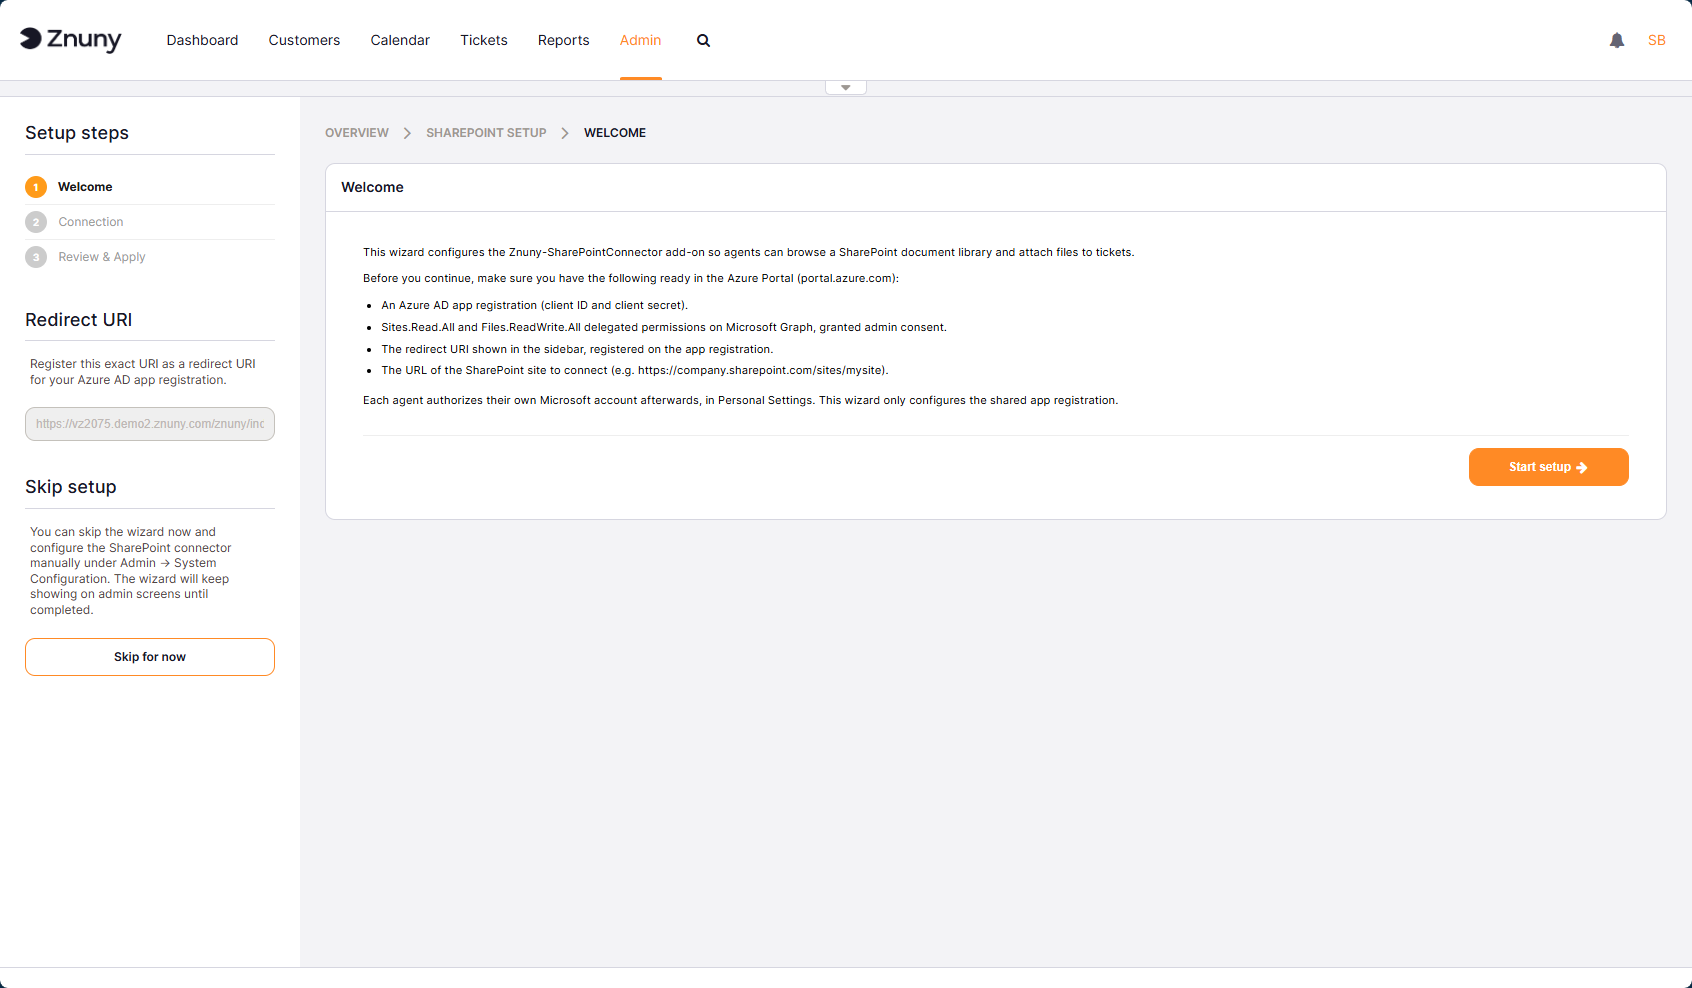The height and width of the screenshot is (988, 1692).
Task: Open the Calendar menu
Action: (400, 40)
